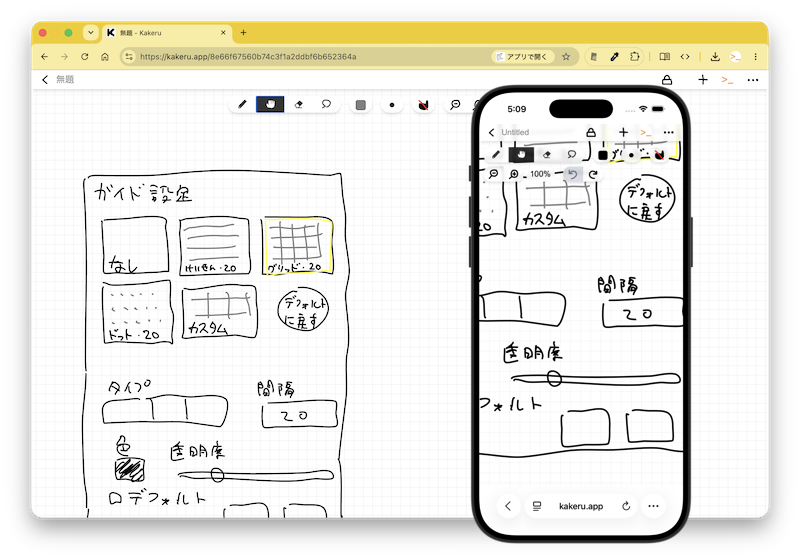
Task: Select the lasso tool in phone toolbar
Action: [572, 154]
